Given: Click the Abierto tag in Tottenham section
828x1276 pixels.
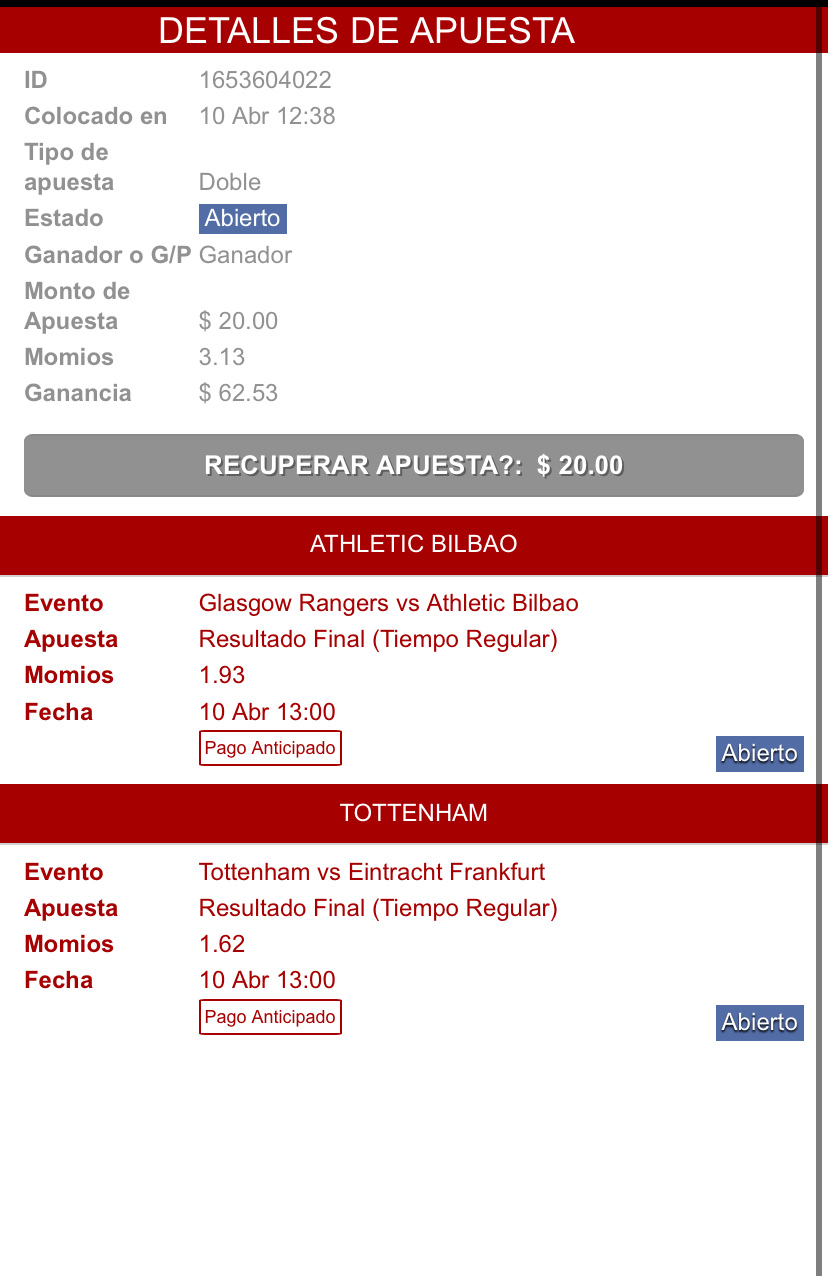Looking at the screenshot, I should pos(760,1022).
